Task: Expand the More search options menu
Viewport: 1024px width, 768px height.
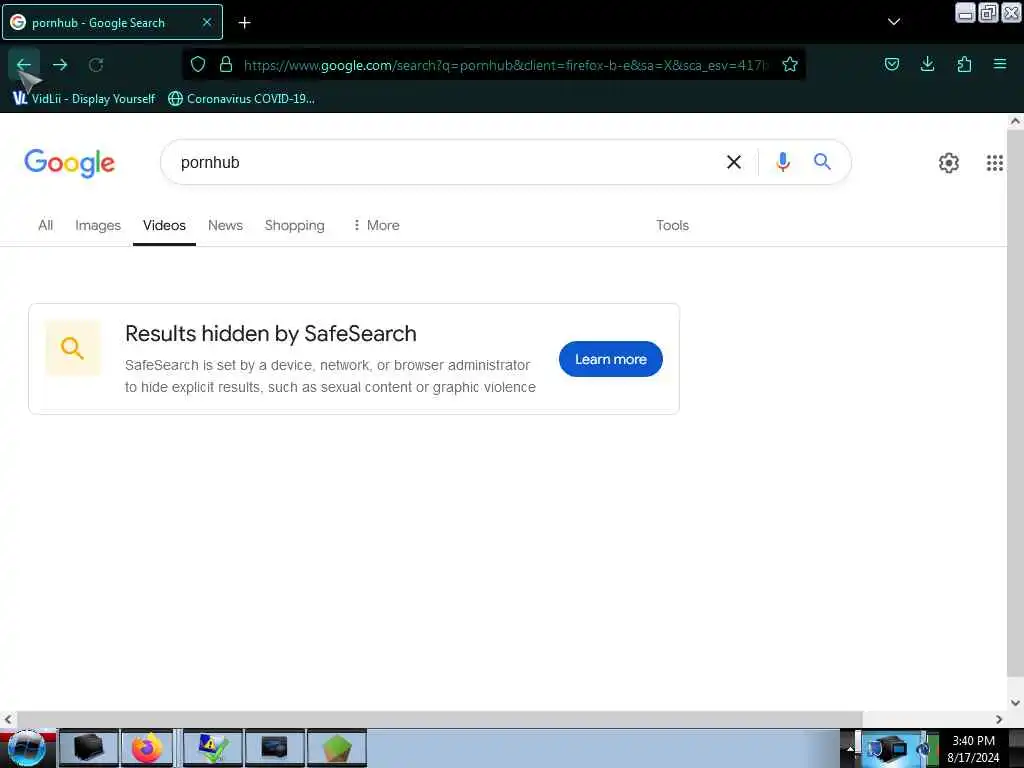Action: click(376, 225)
